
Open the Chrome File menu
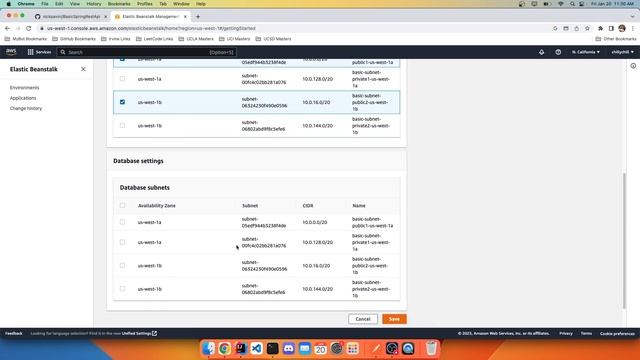point(44,4)
